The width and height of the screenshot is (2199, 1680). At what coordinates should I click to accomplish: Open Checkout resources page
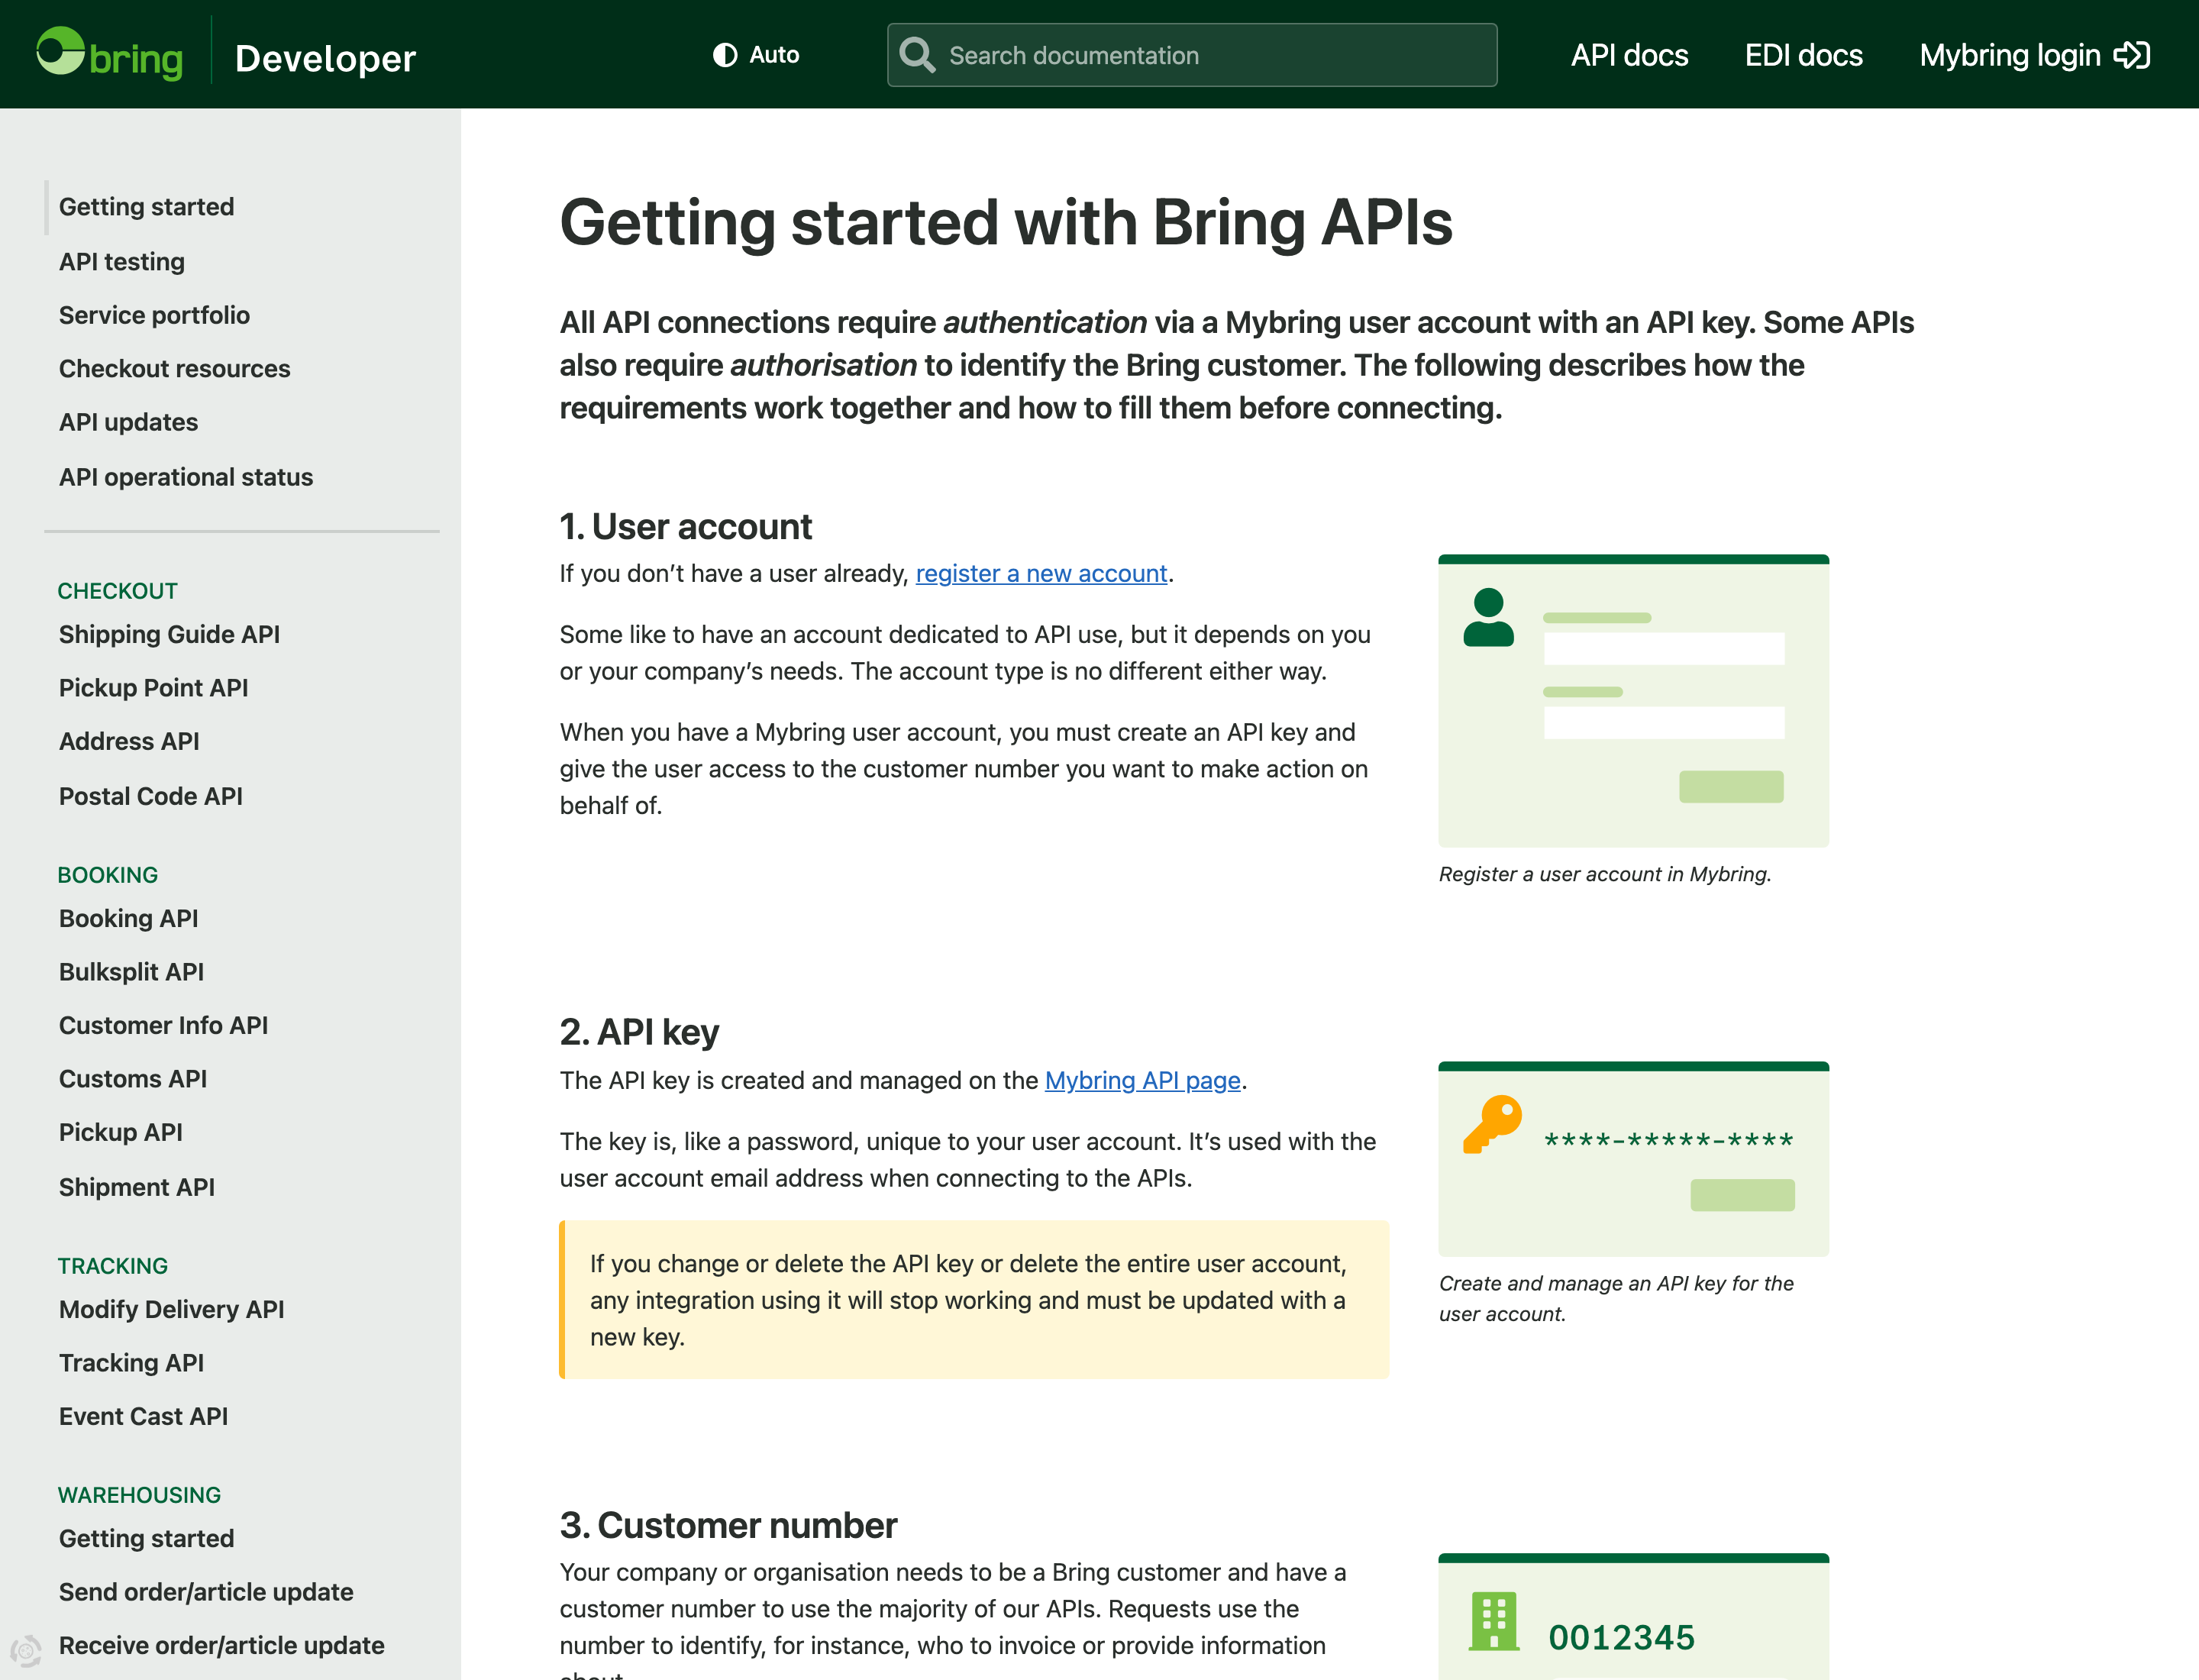pyautogui.click(x=174, y=369)
